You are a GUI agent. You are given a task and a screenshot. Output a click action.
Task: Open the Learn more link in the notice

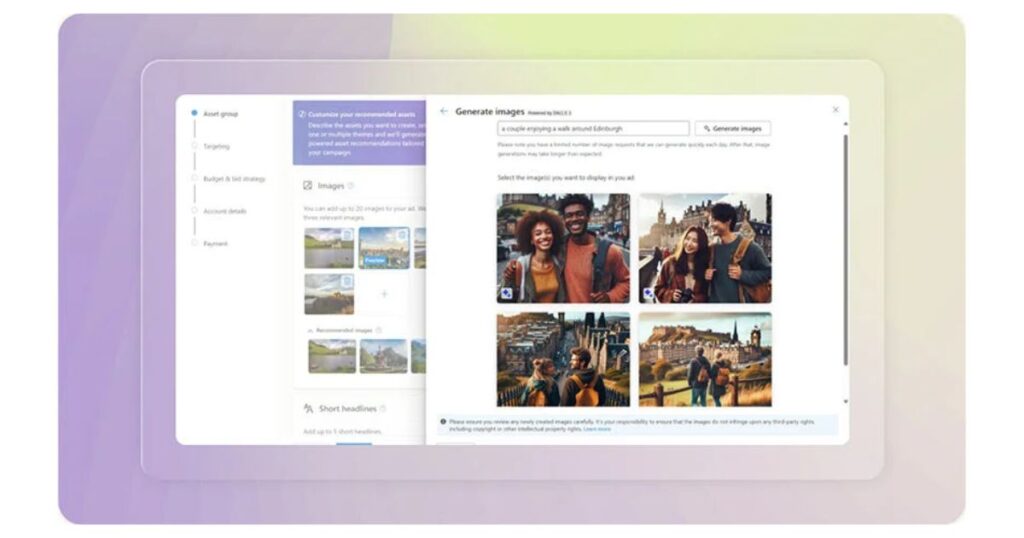[x=597, y=429]
